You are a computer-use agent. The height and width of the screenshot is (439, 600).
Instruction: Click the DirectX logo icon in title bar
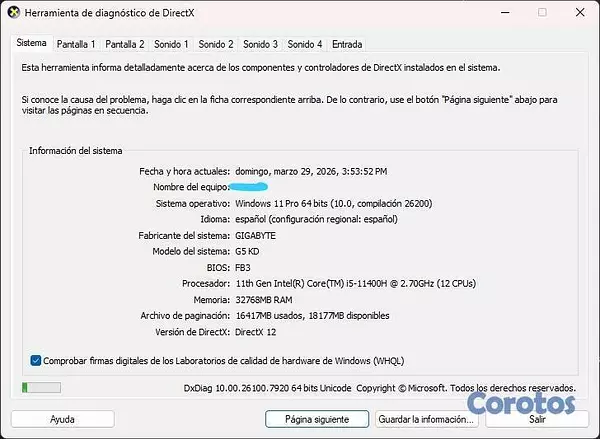(x=13, y=12)
